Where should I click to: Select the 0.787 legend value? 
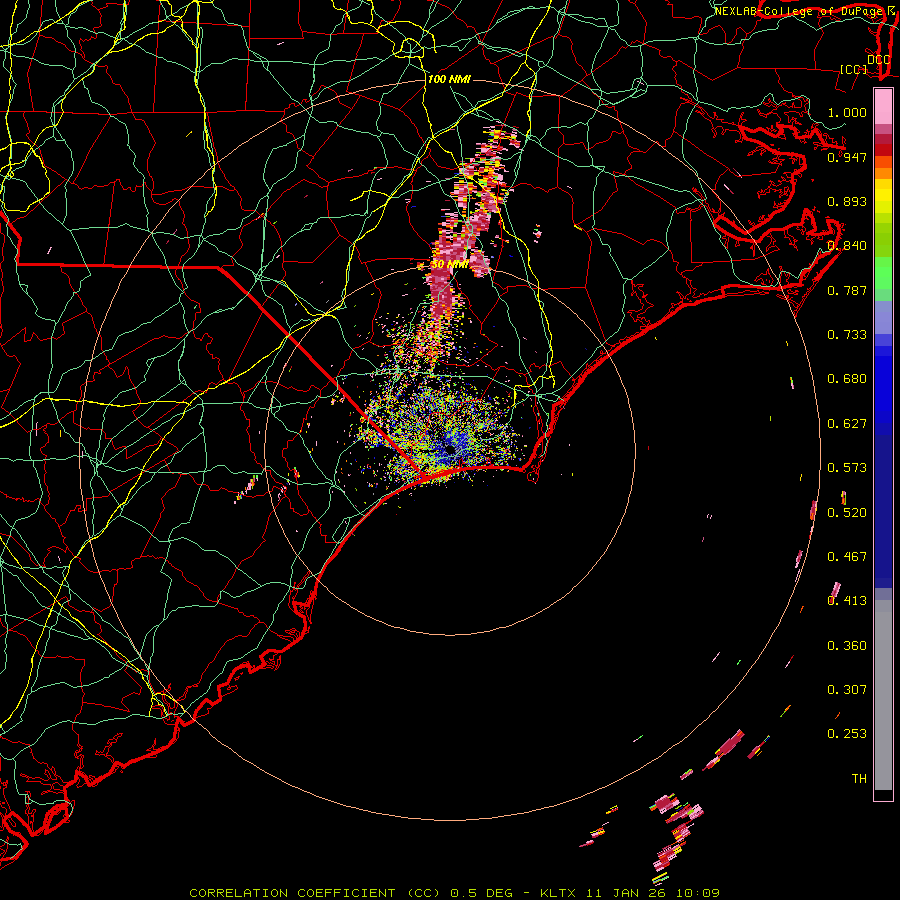pyautogui.click(x=847, y=290)
